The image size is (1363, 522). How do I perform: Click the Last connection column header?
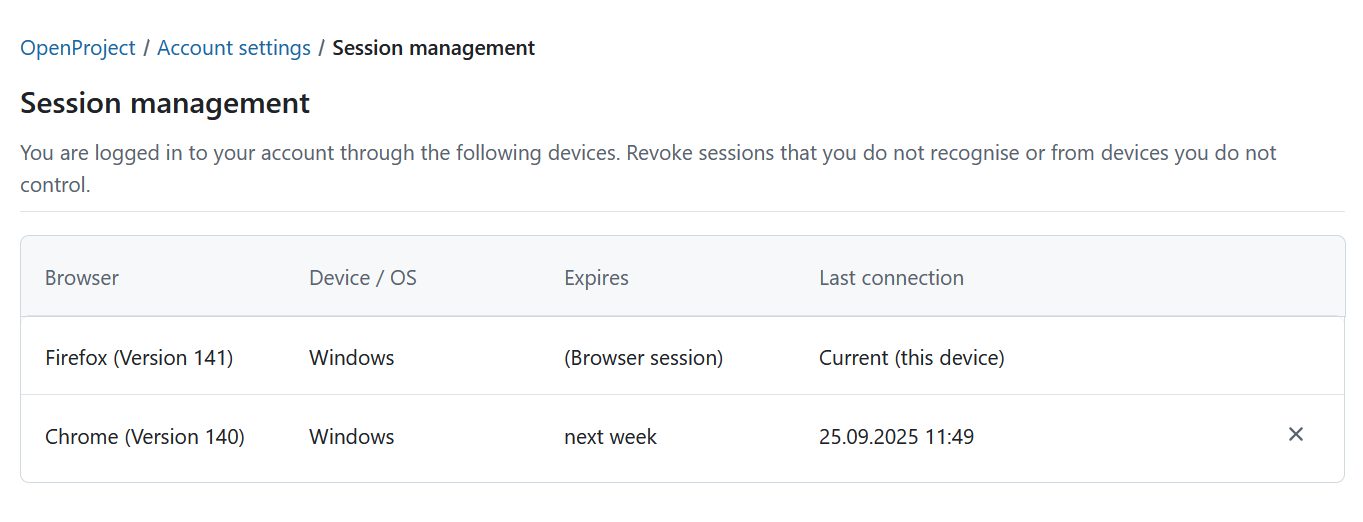[x=891, y=278]
